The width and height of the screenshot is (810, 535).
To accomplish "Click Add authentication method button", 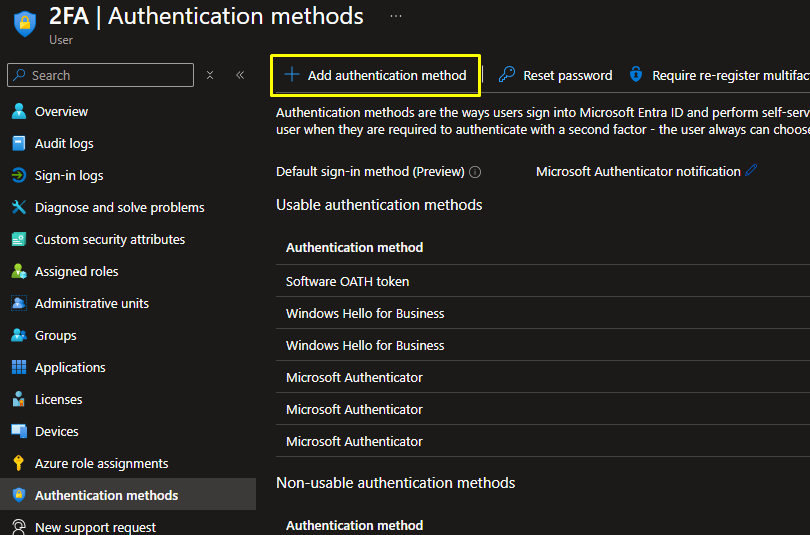I will click(x=376, y=75).
